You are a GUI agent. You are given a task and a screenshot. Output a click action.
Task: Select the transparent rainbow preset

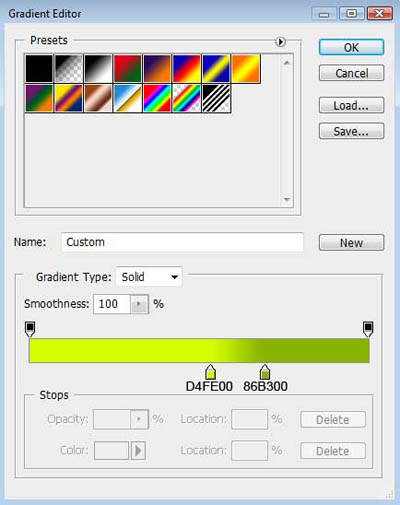[186, 98]
